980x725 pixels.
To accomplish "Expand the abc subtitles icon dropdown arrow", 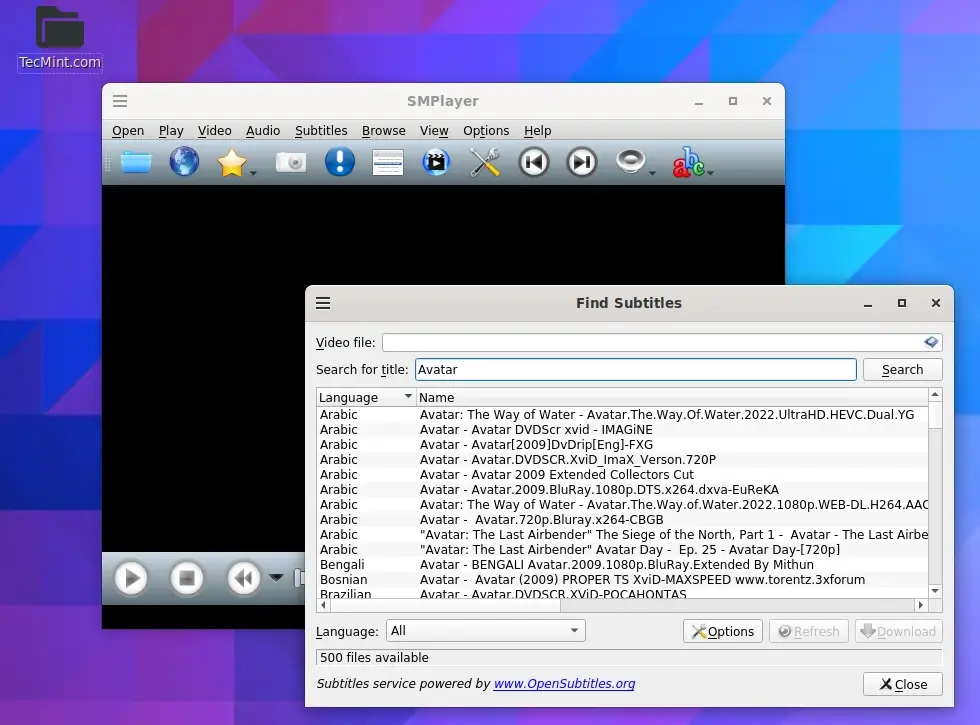I will (x=710, y=173).
